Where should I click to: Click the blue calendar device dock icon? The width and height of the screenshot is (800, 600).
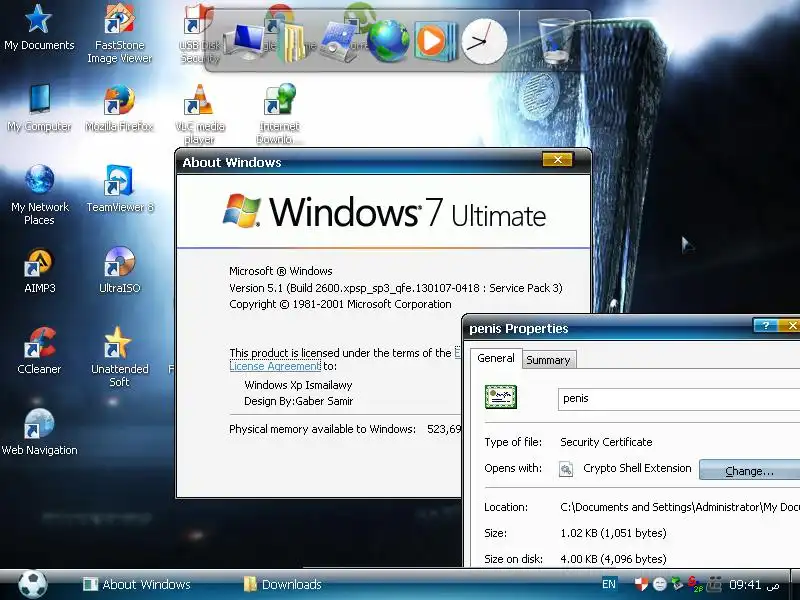tap(339, 42)
